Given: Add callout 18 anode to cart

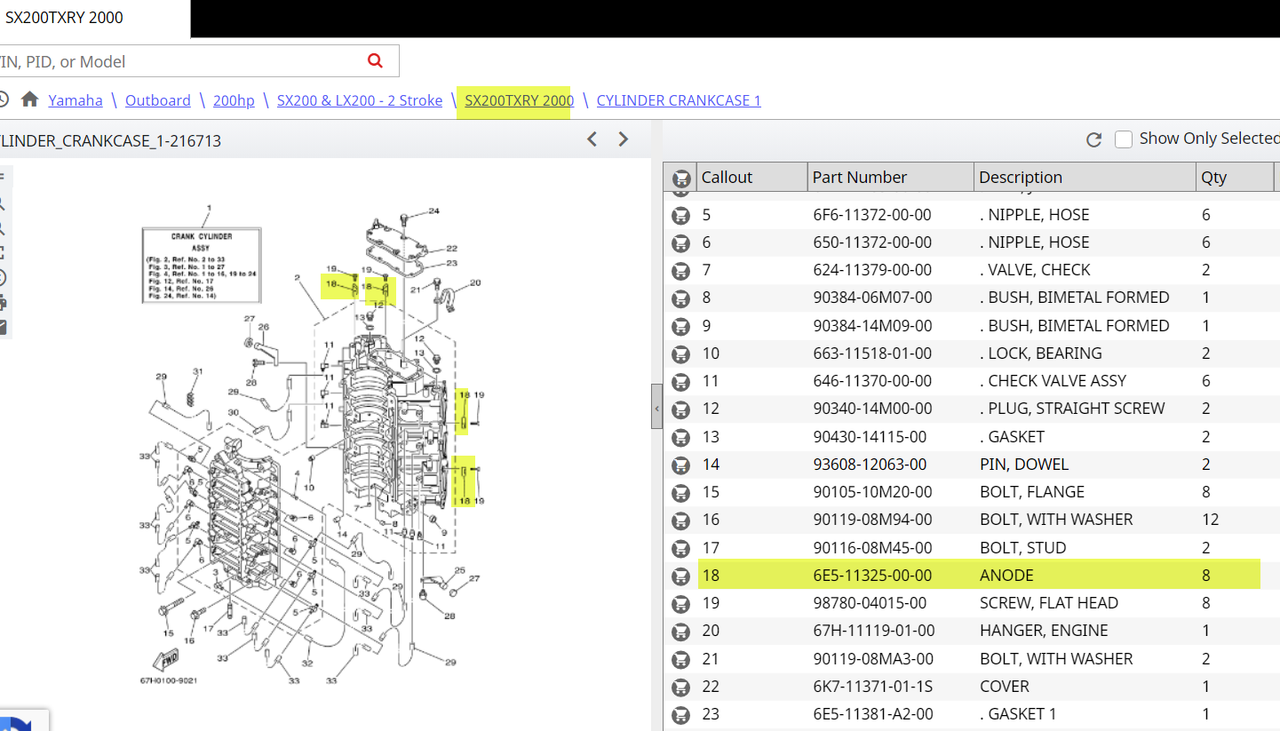Looking at the screenshot, I should pos(681,576).
